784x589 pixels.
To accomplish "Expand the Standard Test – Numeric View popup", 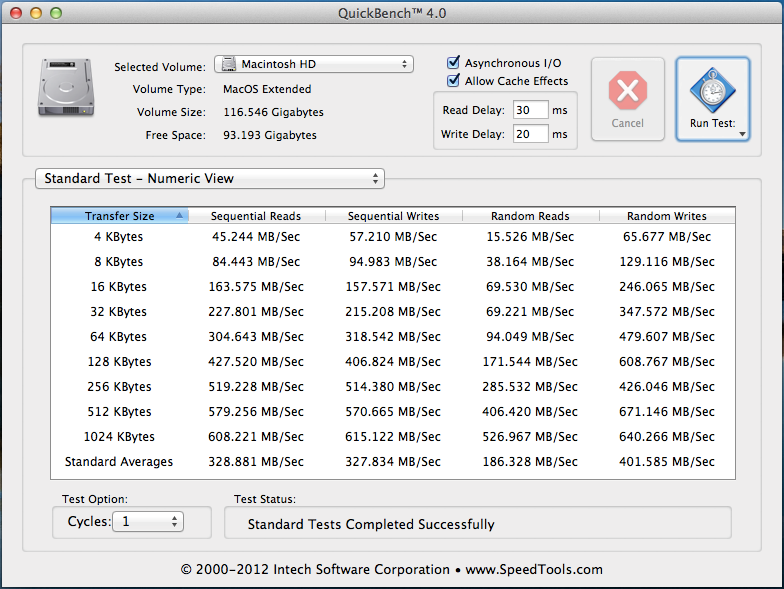I will tap(209, 179).
